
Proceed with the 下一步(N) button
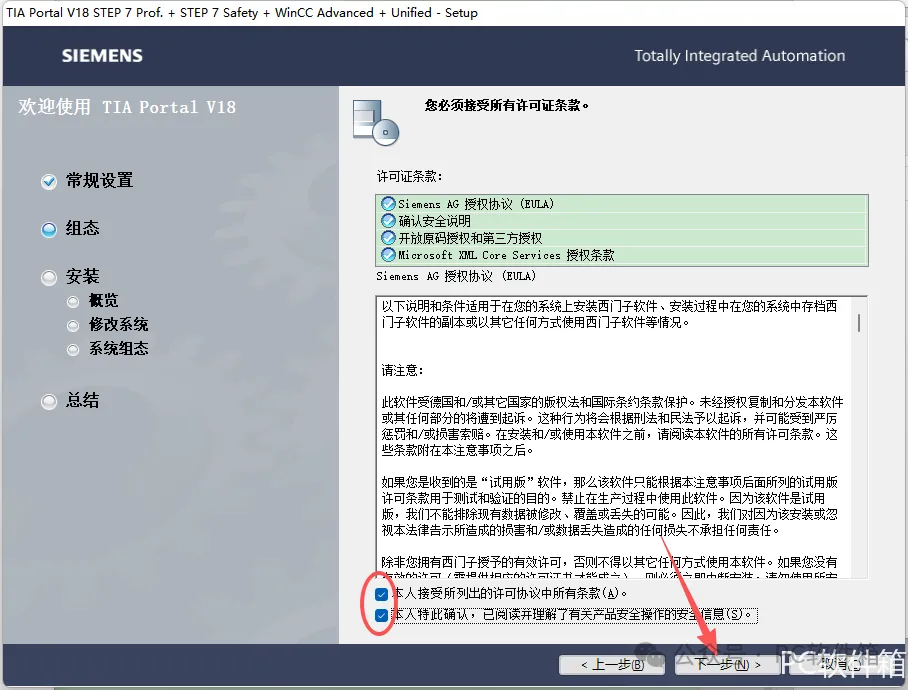[728, 665]
